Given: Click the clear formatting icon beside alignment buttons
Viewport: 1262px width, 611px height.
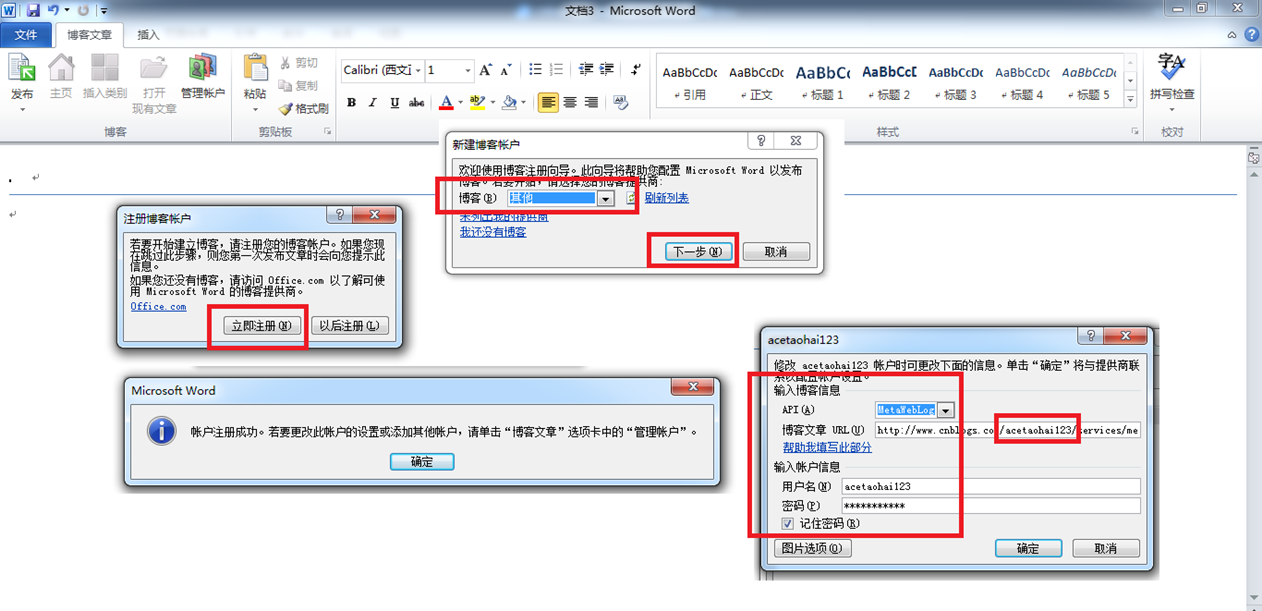Looking at the screenshot, I should pyautogui.click(x=621, y=102).
